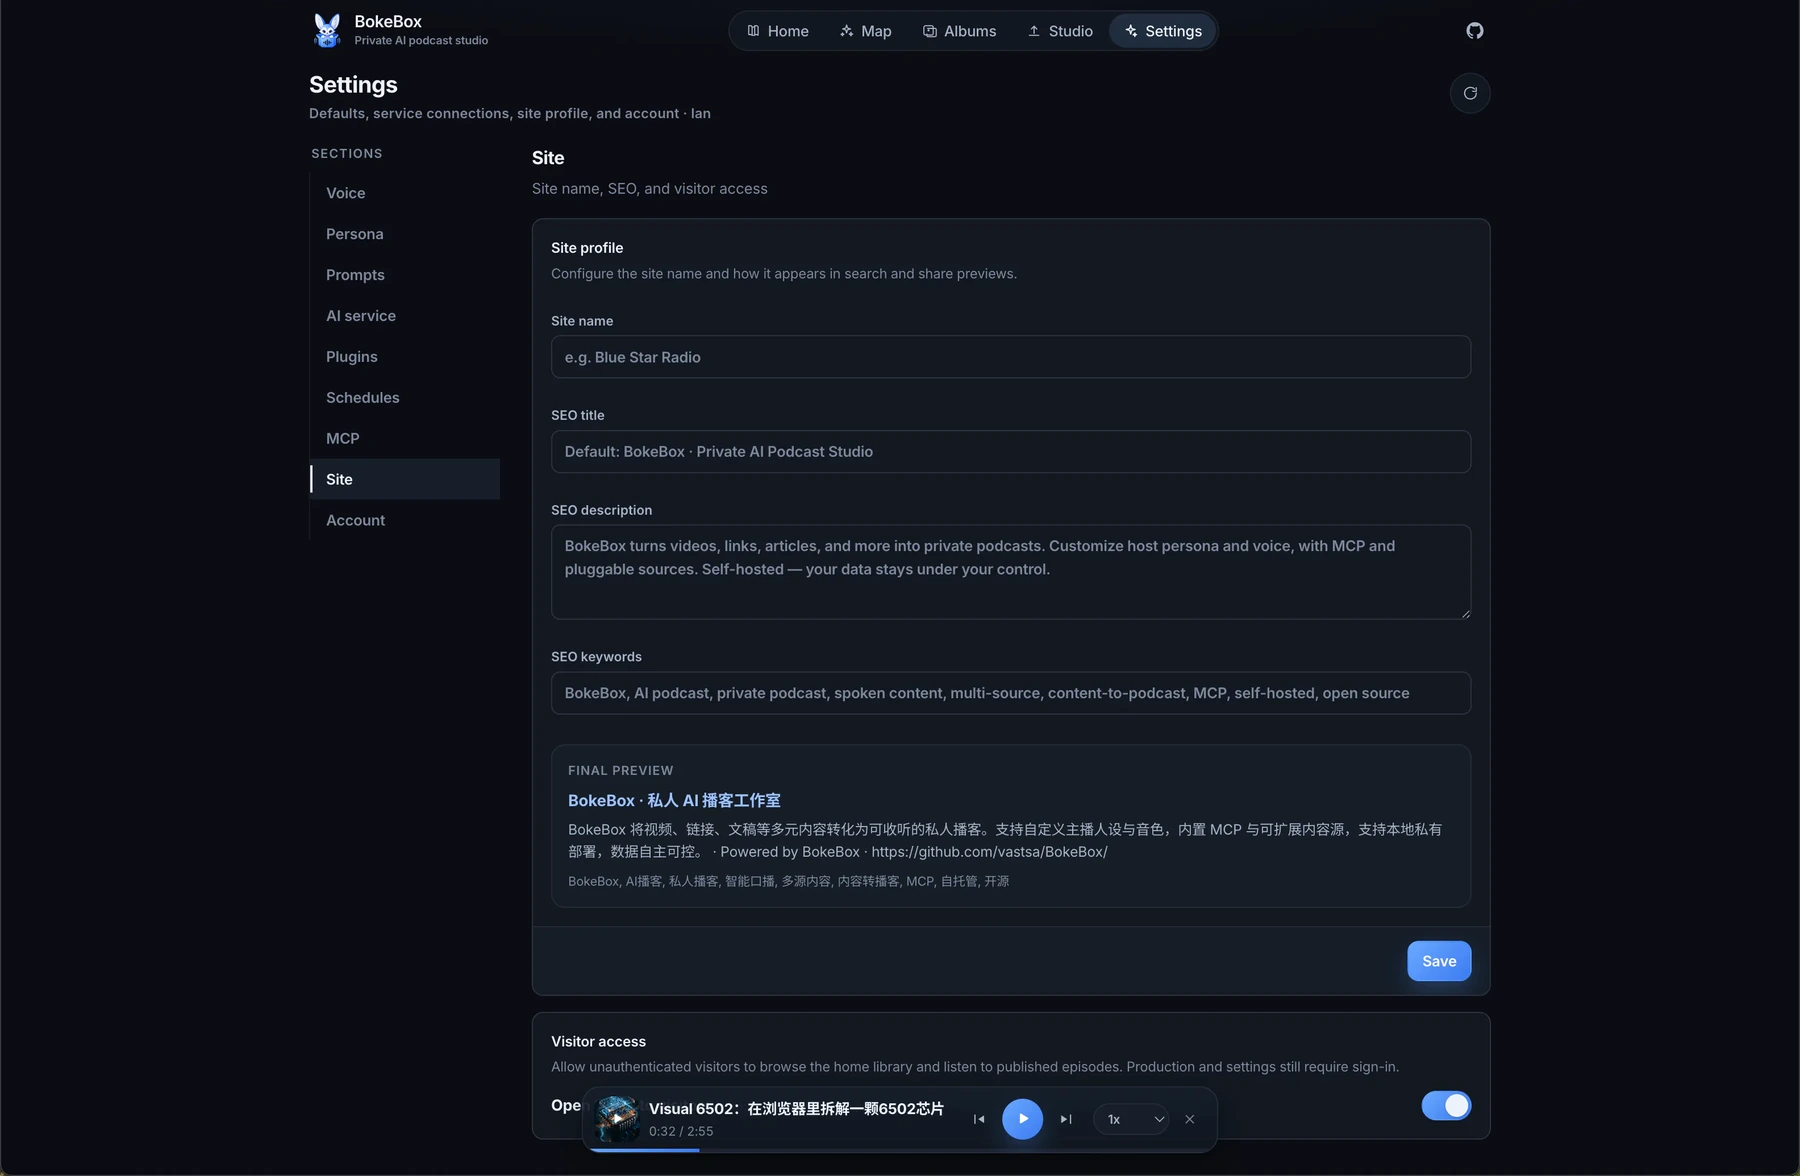
Task: Play the Visual 6502 episode
Action: click(x=1022, y=1119)
